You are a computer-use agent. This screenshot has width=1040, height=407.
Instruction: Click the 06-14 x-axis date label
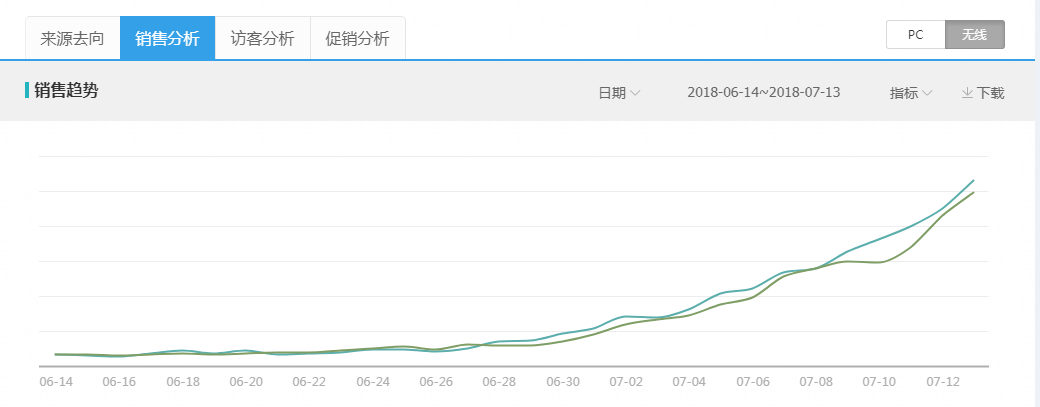tap(55, 382)
